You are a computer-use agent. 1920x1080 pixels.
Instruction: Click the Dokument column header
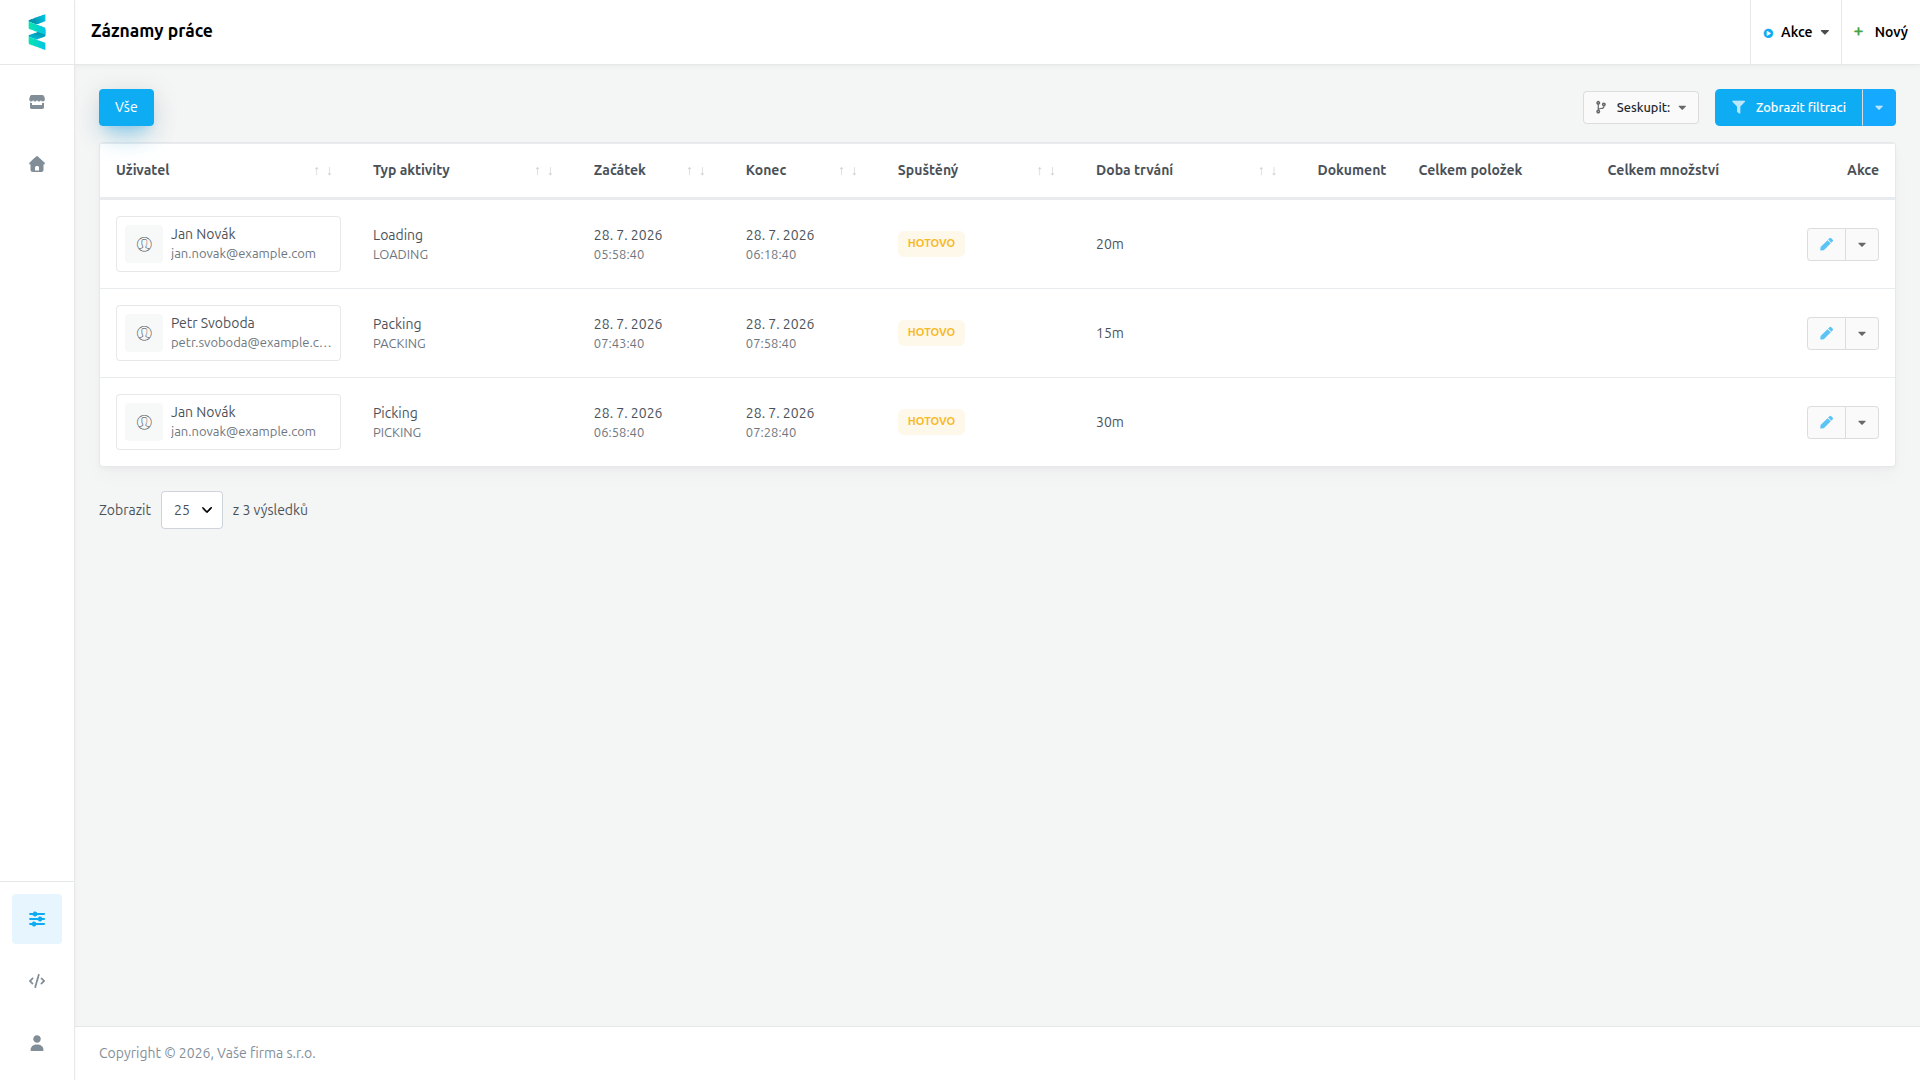(1351, 170)
